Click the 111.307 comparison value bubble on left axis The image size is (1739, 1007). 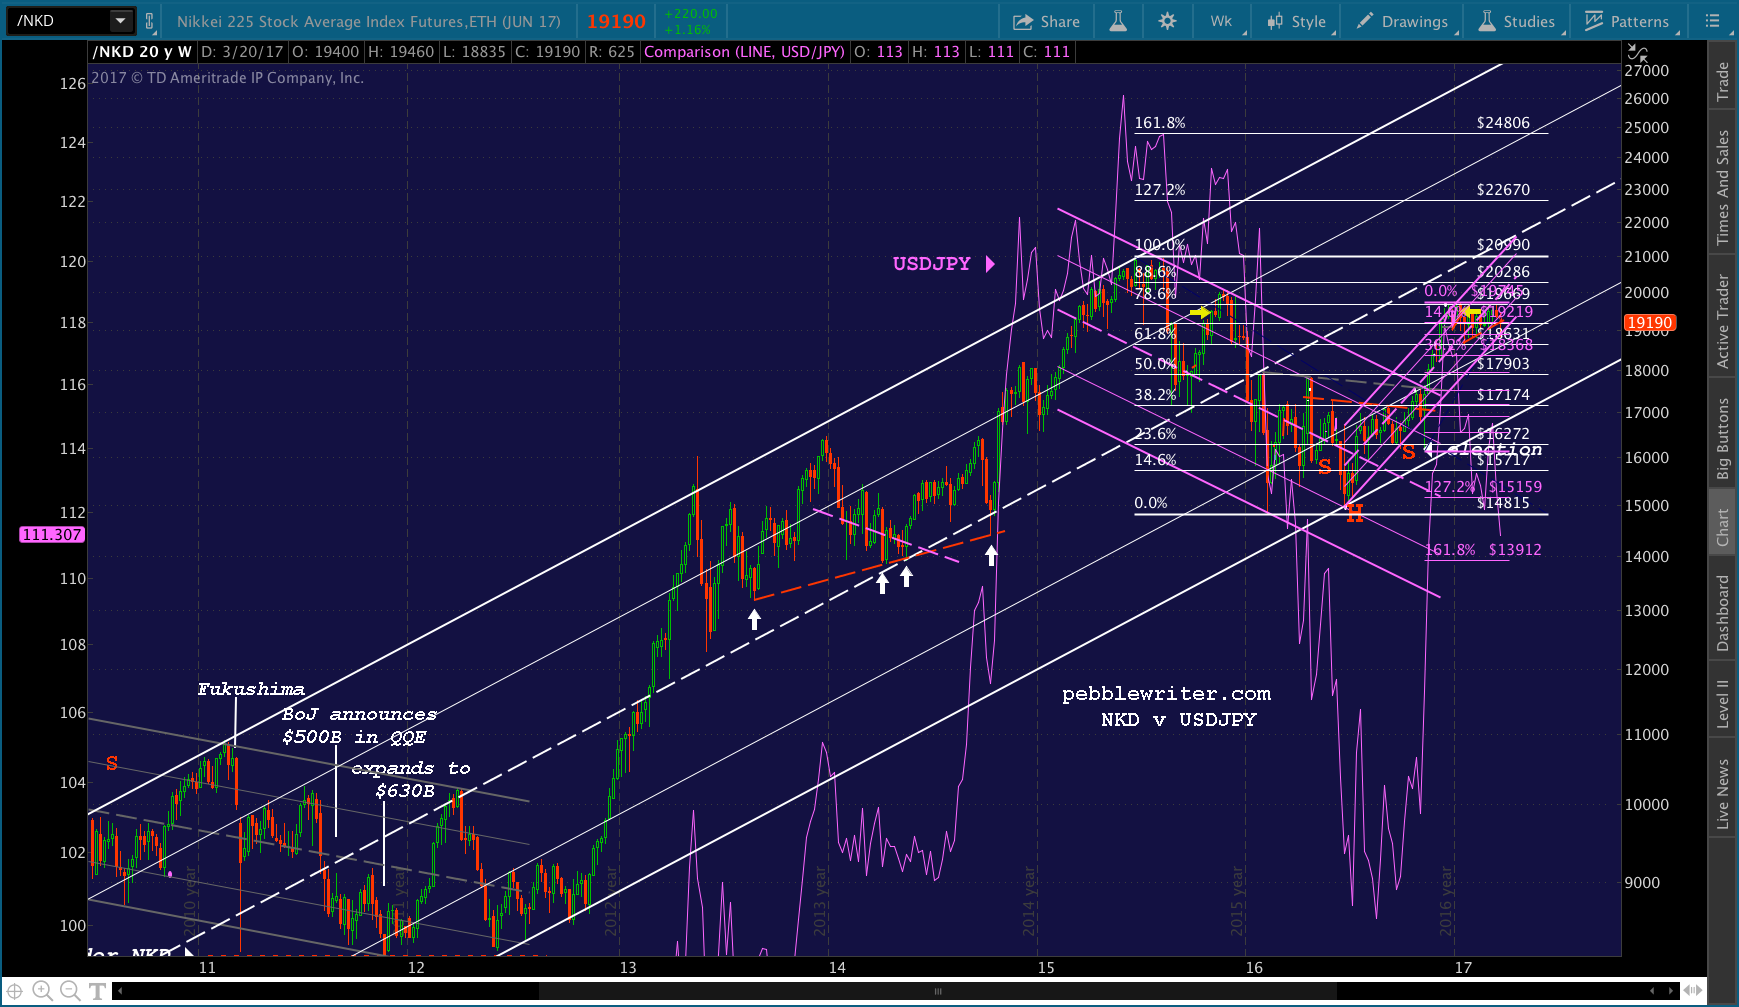52,535
